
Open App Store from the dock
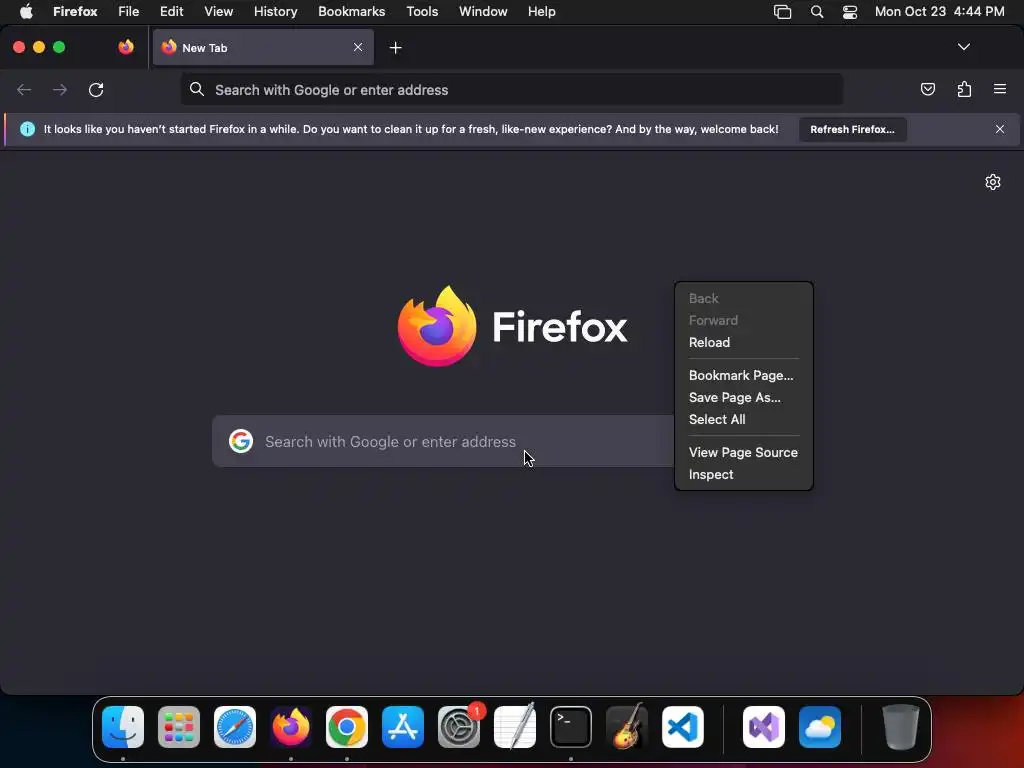coord(403,727)
